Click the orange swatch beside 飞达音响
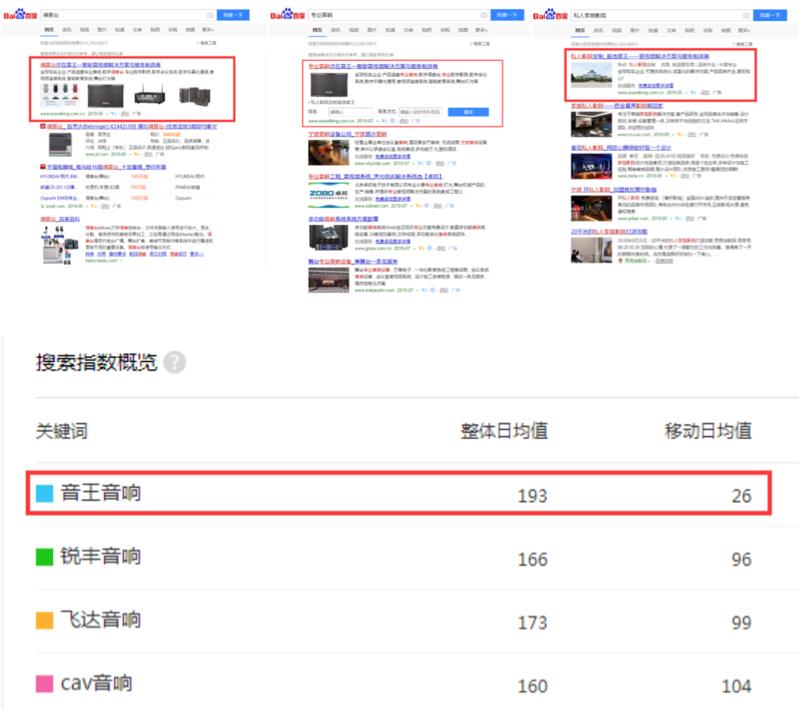 pos(44,620)
